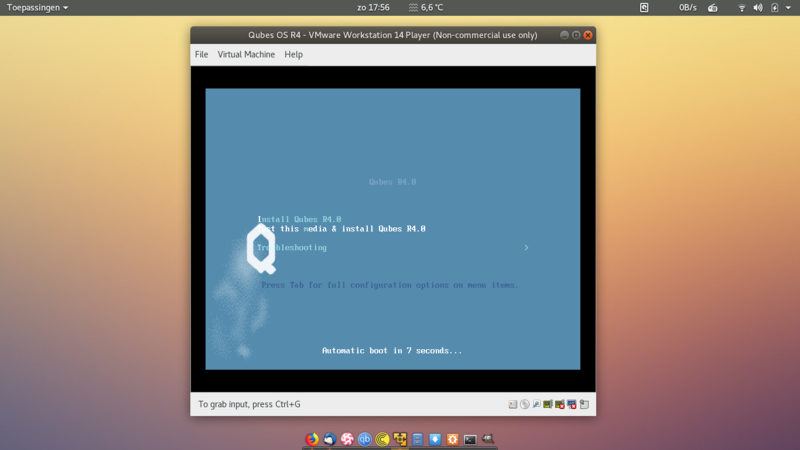Open the orange settings gear app in dock
Screen dimensions: 800x450
[x=453, y=439]
